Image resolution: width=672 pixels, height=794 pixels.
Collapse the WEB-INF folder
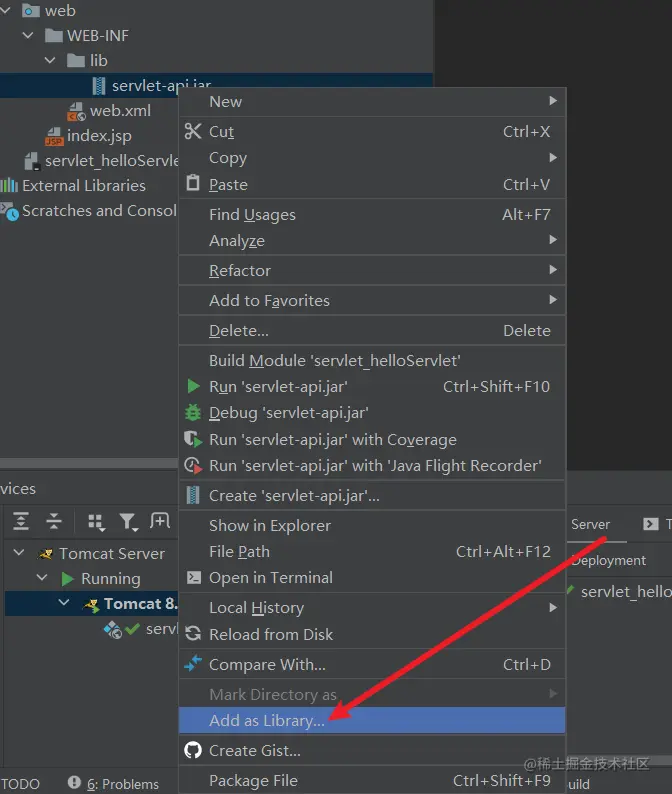pyautogui.click(x=28, y=35)
